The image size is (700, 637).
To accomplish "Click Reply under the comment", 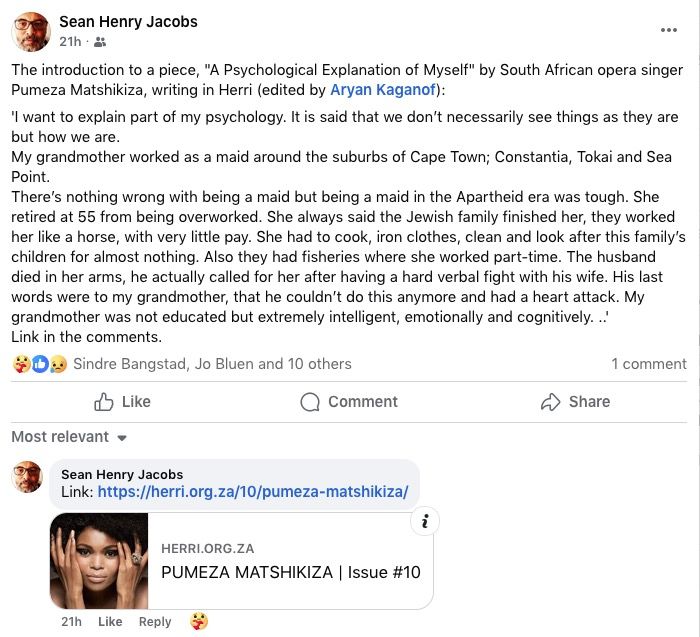I will tap(155, 621).
